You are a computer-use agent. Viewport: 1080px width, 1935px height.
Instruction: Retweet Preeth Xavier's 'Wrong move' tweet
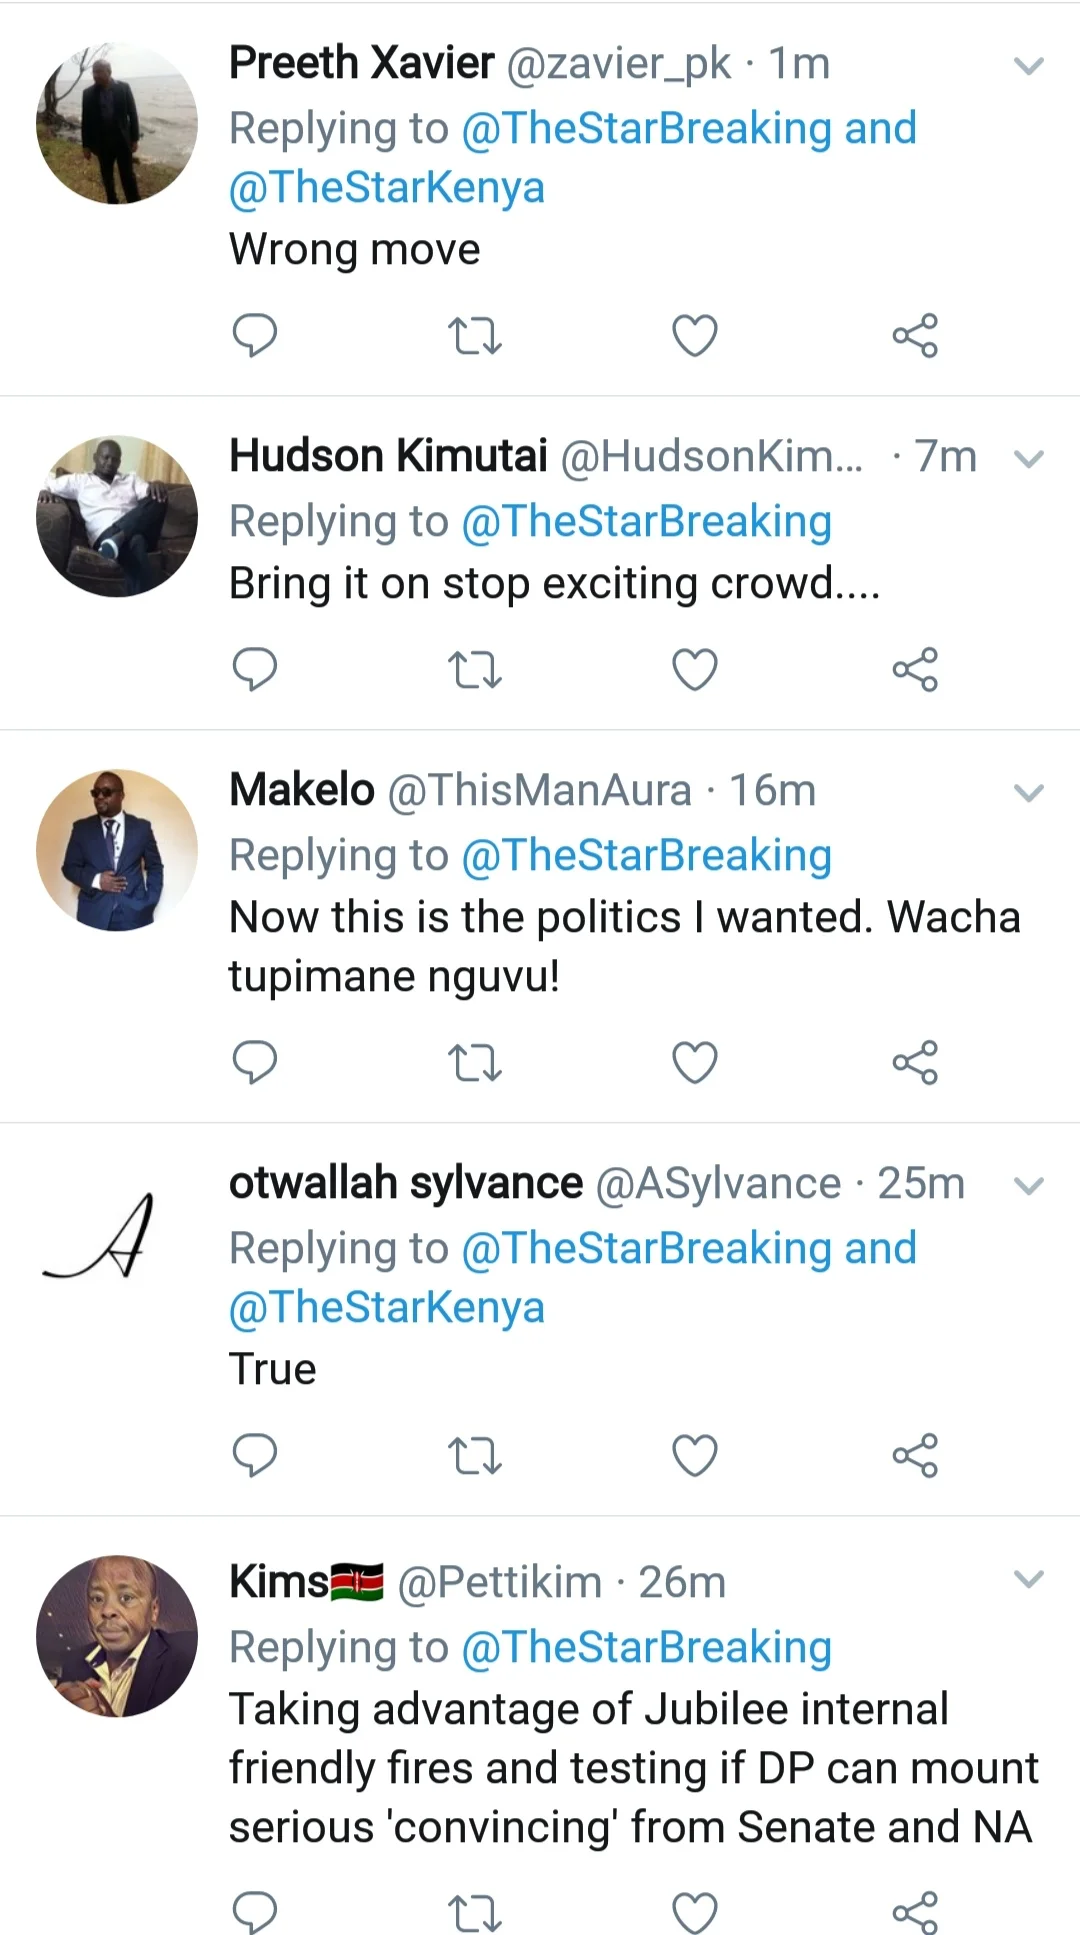pyautogui.click(x=474, y=336)
